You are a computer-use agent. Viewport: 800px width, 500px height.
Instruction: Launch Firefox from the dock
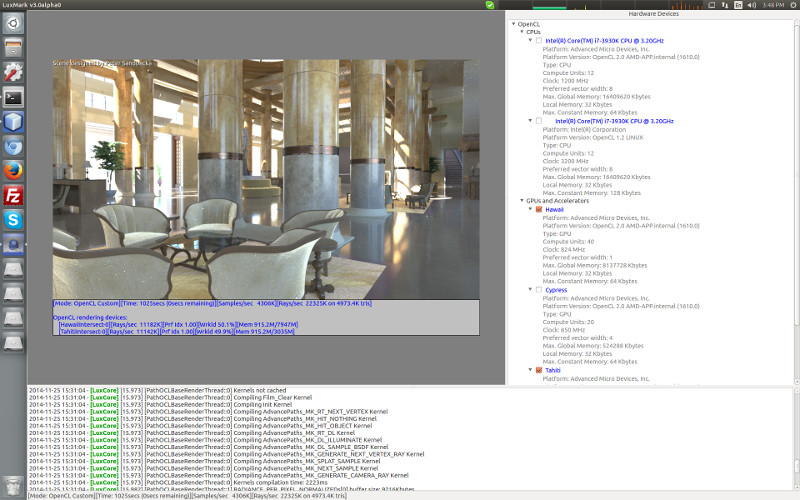click(13, 171)
